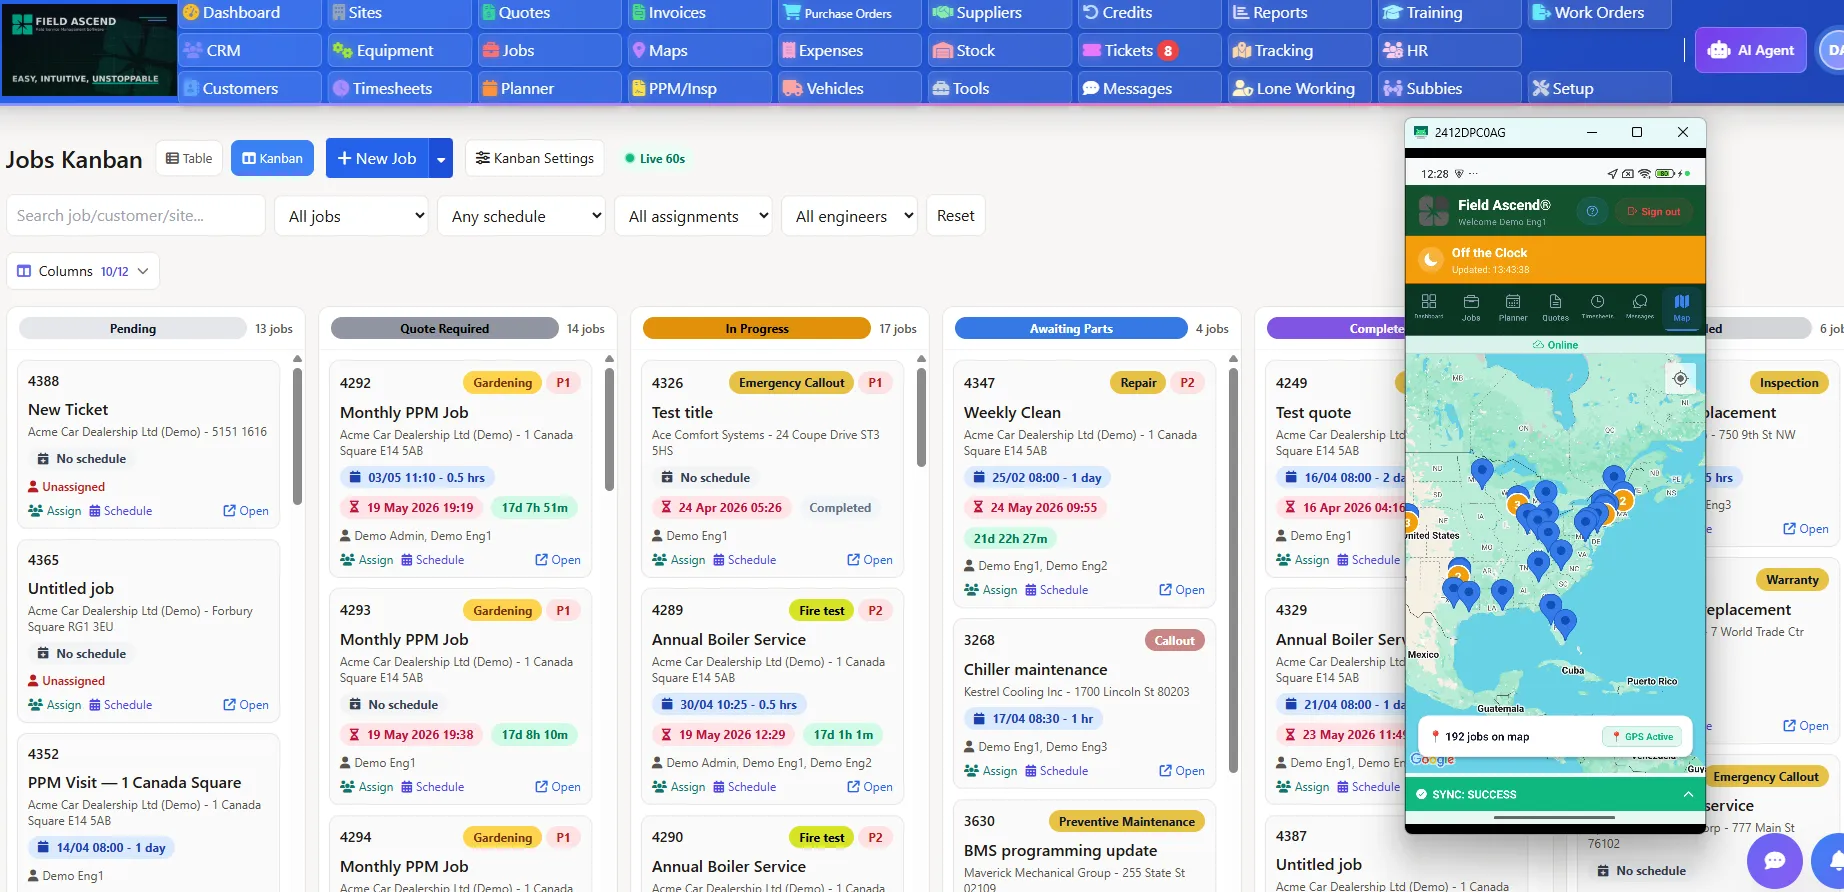This screenshot has width=1844, height=892.
Task: Click the Fire test tag on job 4289
Action: (x=822, y=610)
